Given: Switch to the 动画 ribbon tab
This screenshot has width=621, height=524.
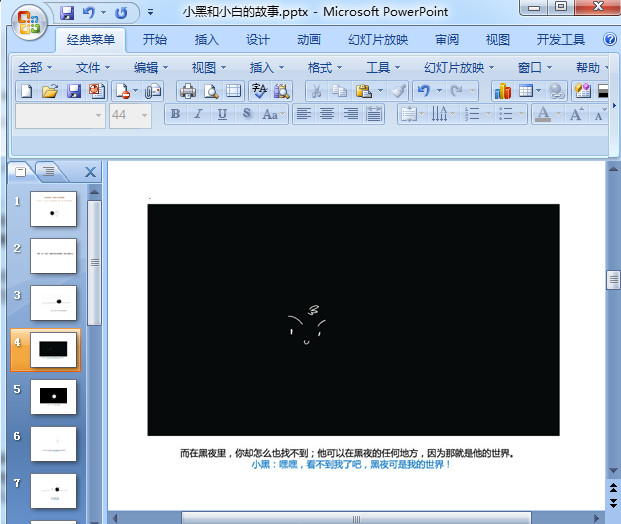Looking at the screenshot, I should pos(309,39).
